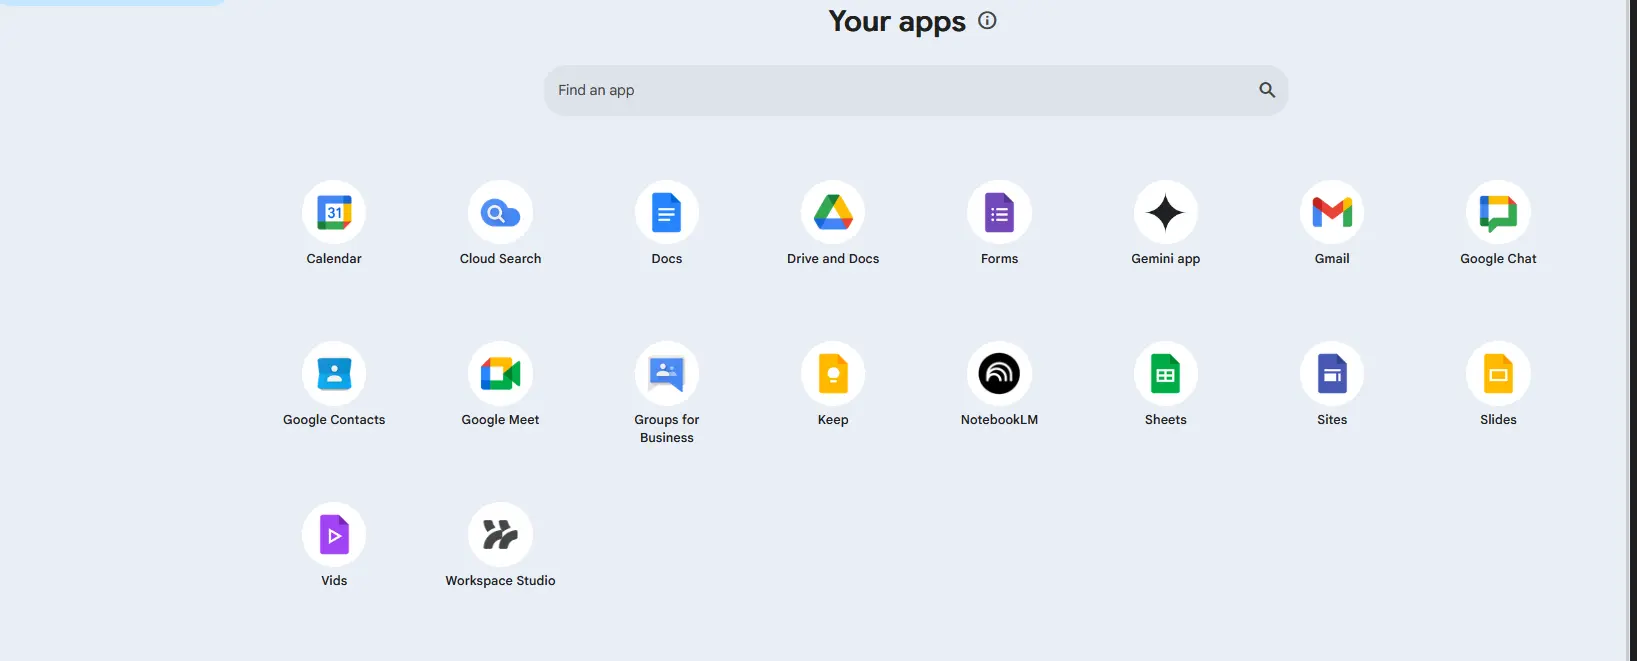
Task: Click the Find an app search field
Action: 916,90
